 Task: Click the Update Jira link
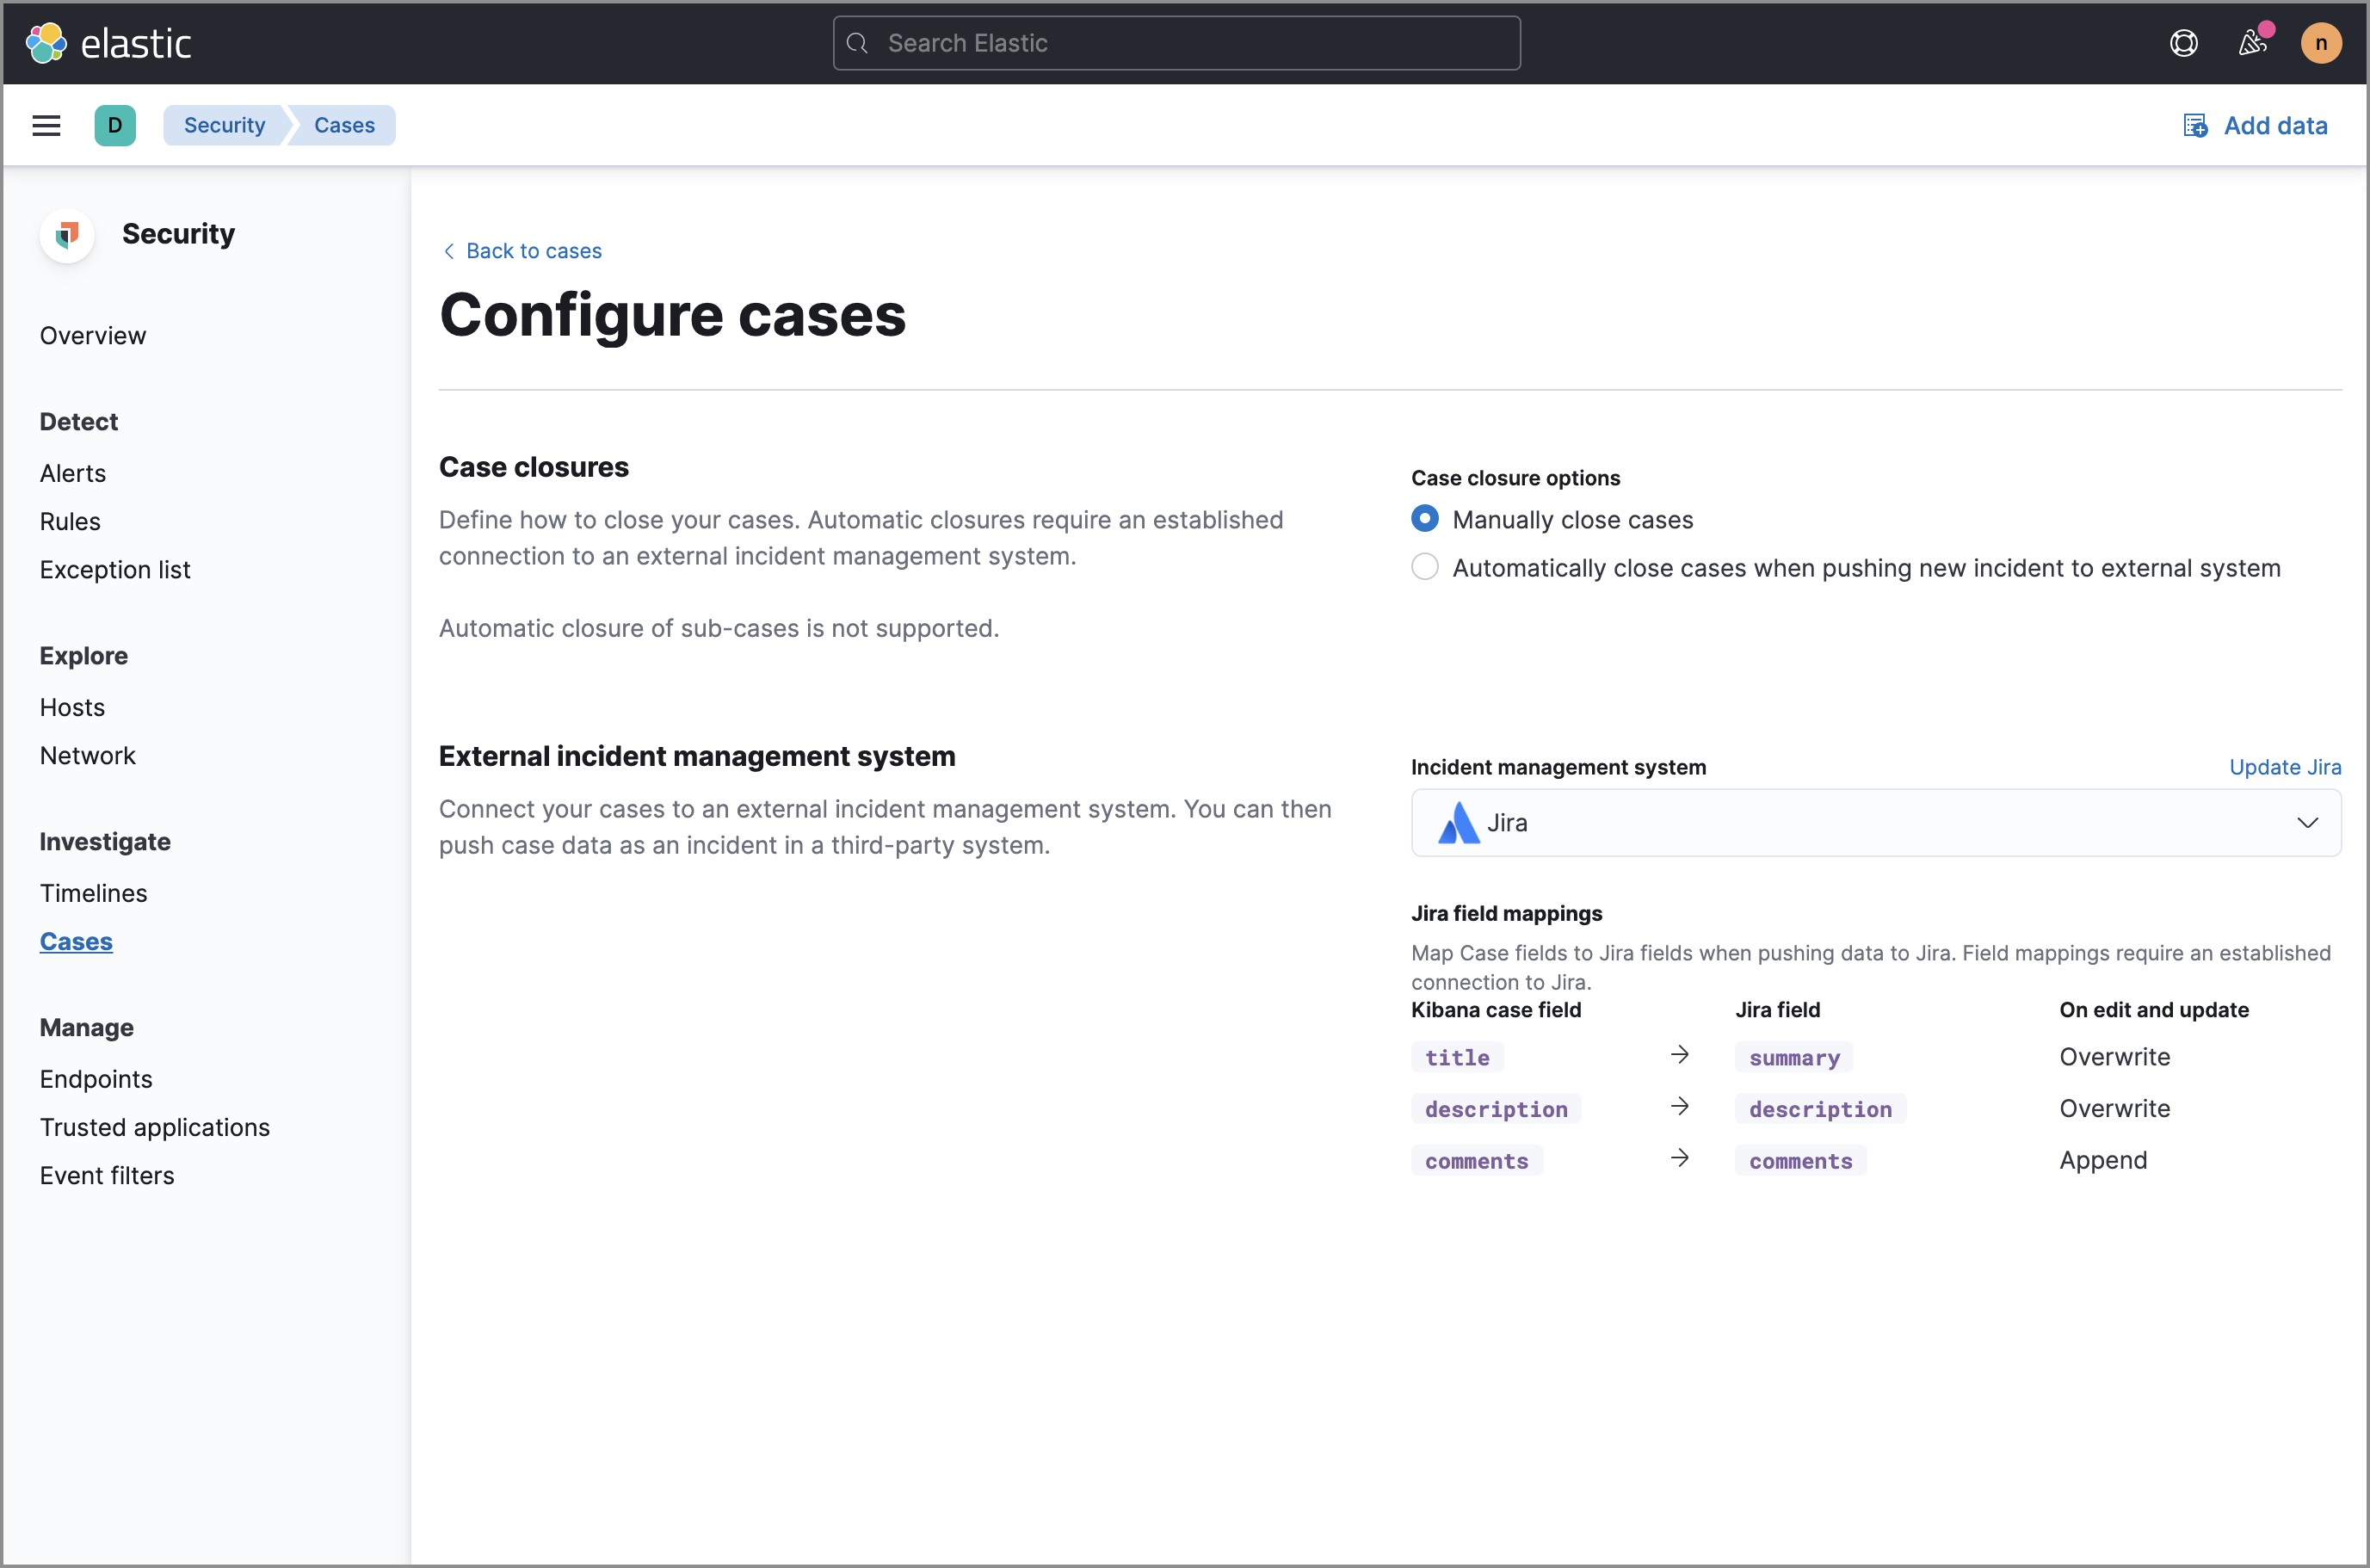(x=2285, y=767)
